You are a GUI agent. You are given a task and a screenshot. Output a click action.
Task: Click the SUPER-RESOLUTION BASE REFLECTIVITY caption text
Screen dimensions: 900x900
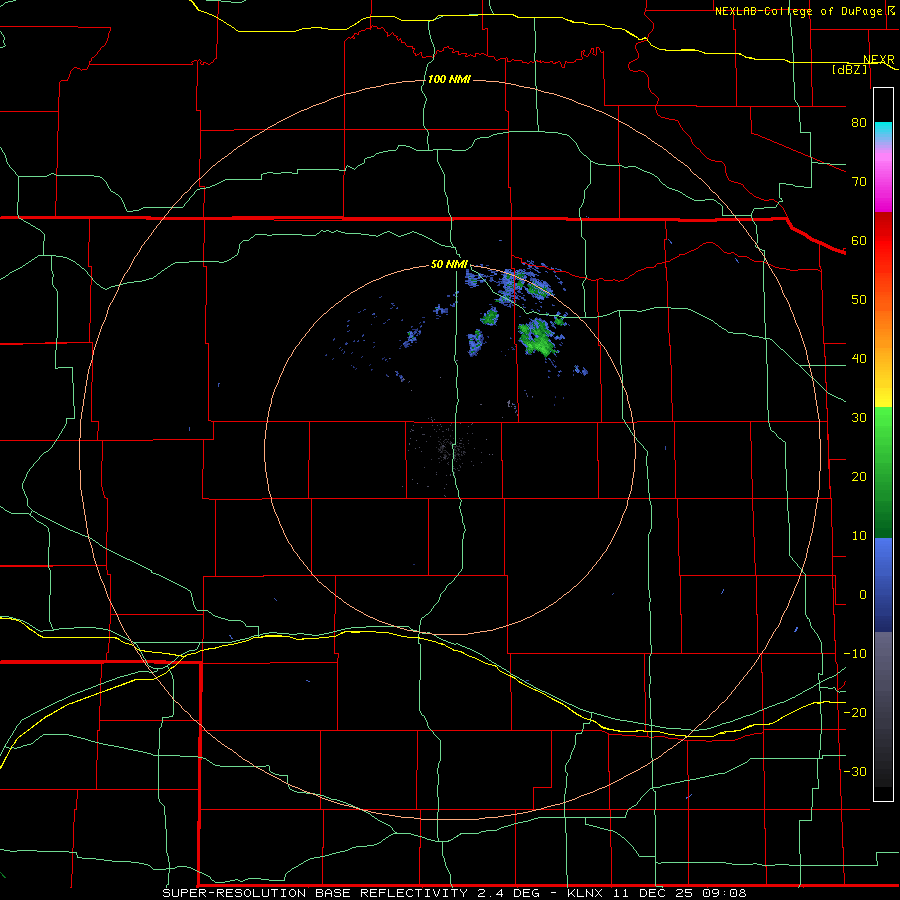coord(315,893)
